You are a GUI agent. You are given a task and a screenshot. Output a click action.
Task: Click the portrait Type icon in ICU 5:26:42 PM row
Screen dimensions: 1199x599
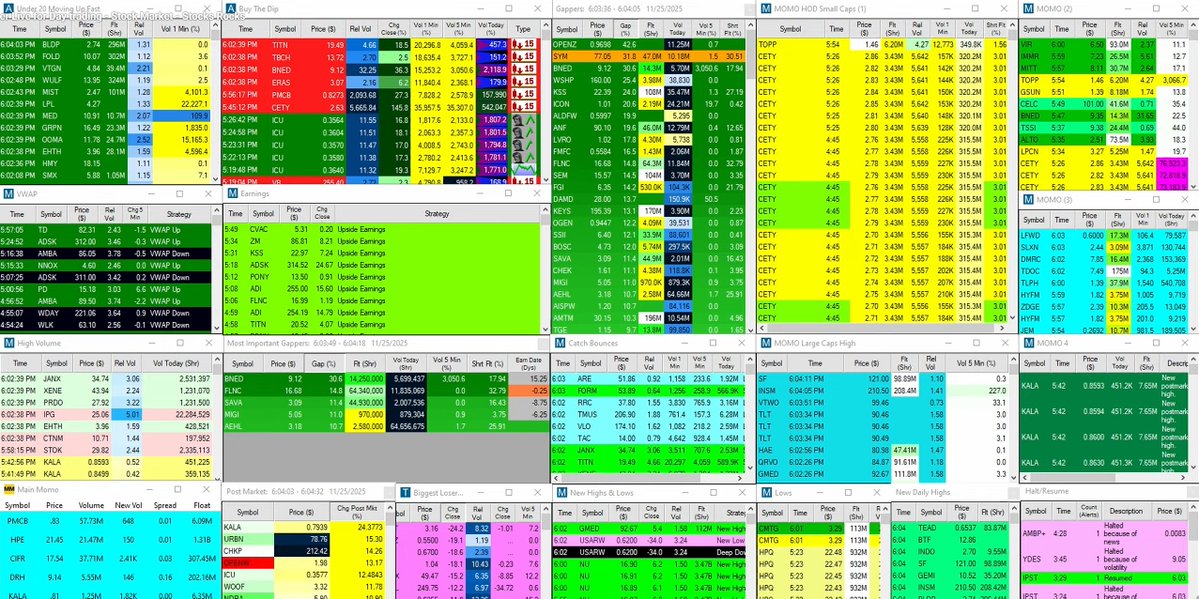[524, 120]
